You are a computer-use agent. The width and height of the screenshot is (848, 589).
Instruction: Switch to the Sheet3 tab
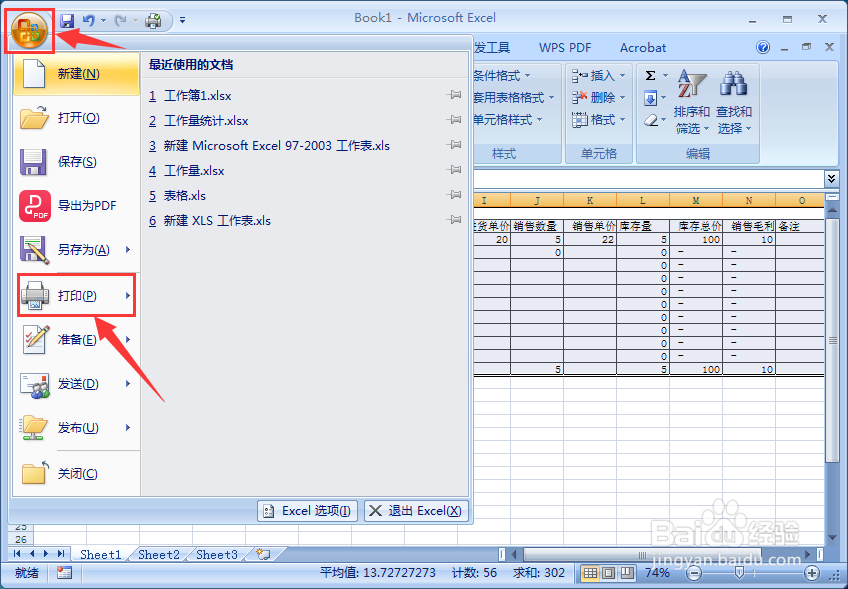(x=217, y=554)
